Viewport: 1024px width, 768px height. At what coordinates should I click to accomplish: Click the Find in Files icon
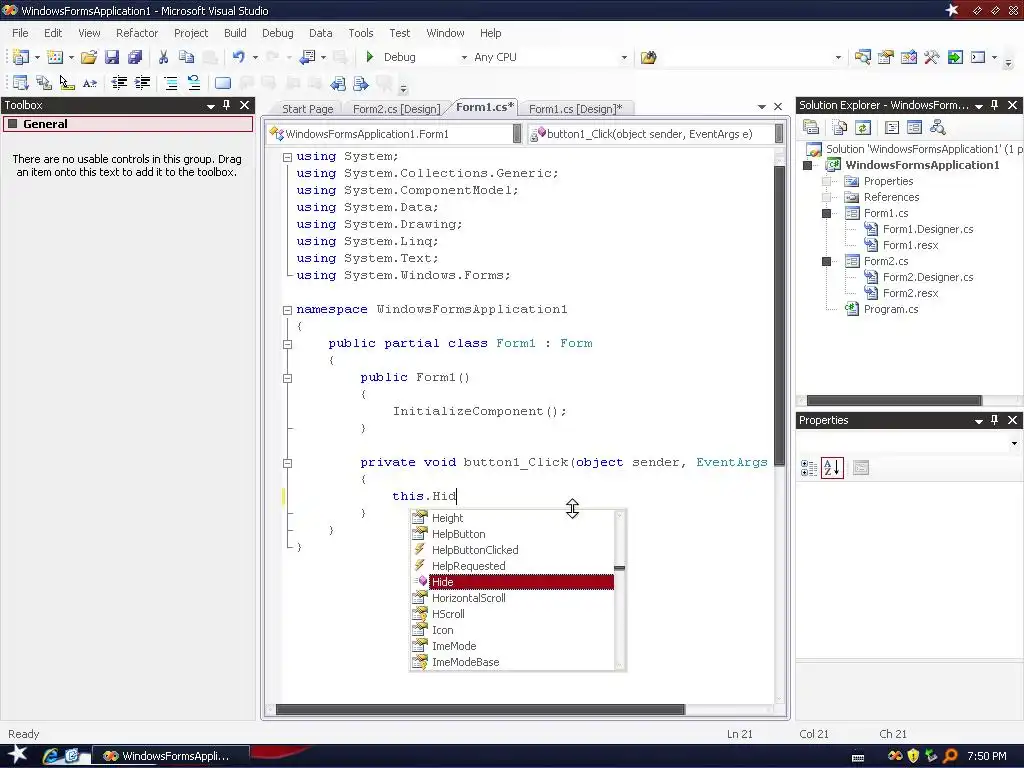(x=648, y=57)
